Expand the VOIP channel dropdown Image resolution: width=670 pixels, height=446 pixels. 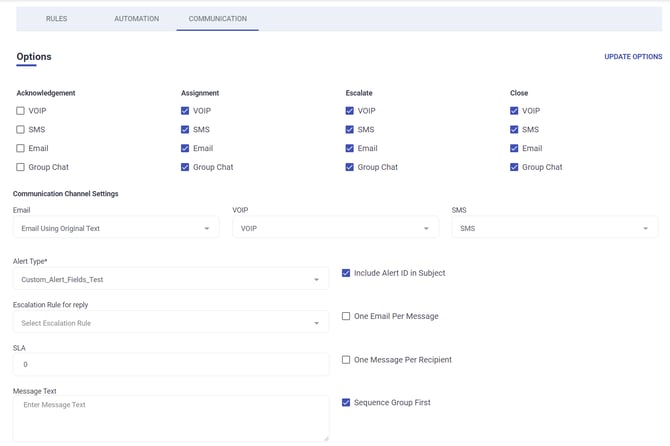[335, 228]
